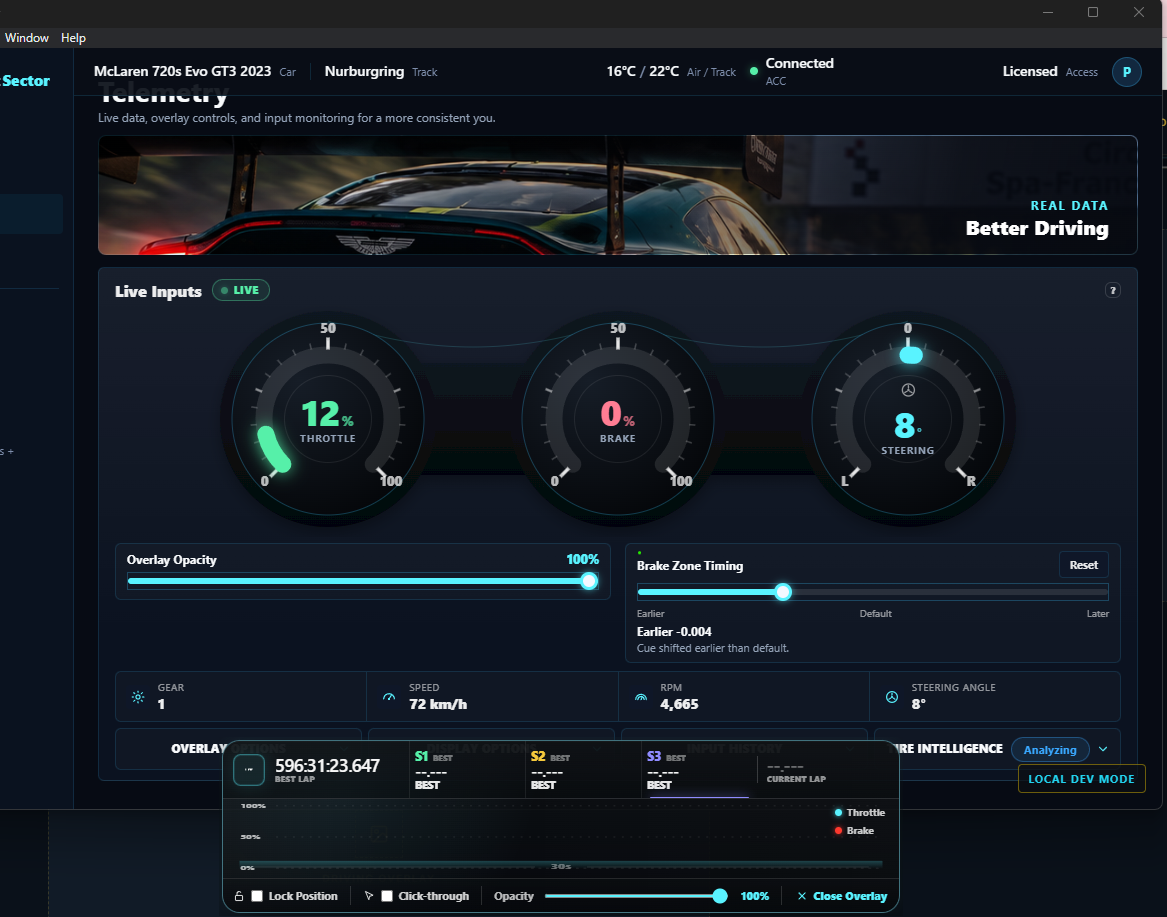
Task: Click the best lap time 596:31:23.647
Action: pyautogui.click(x=327, y=765)
